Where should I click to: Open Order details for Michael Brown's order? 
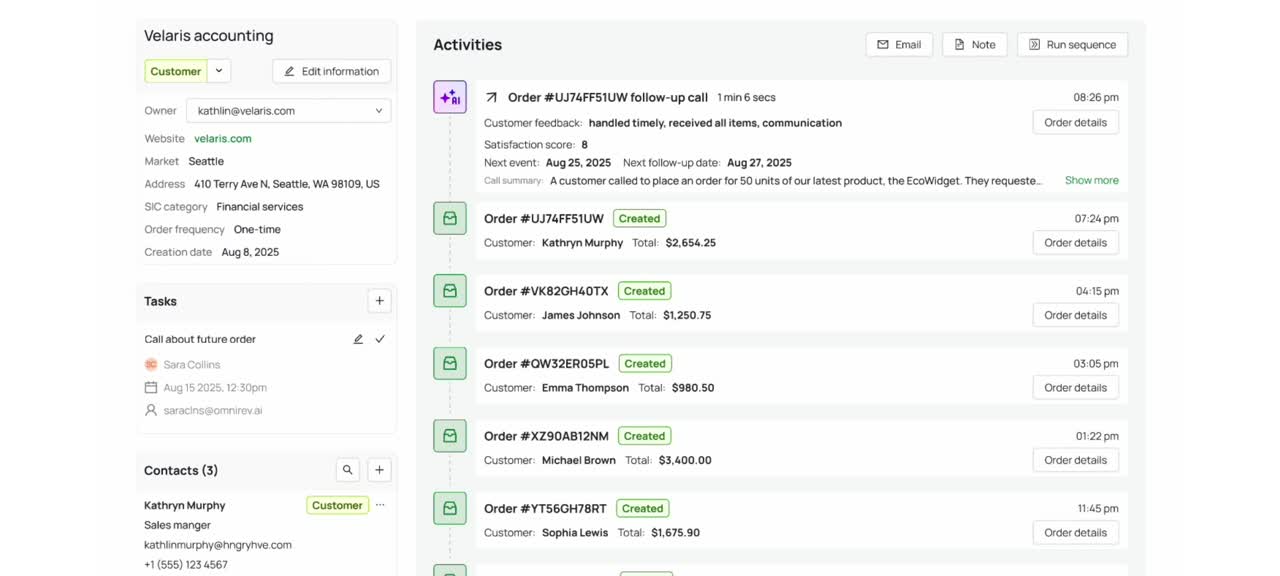click(x=1076, y=460)
